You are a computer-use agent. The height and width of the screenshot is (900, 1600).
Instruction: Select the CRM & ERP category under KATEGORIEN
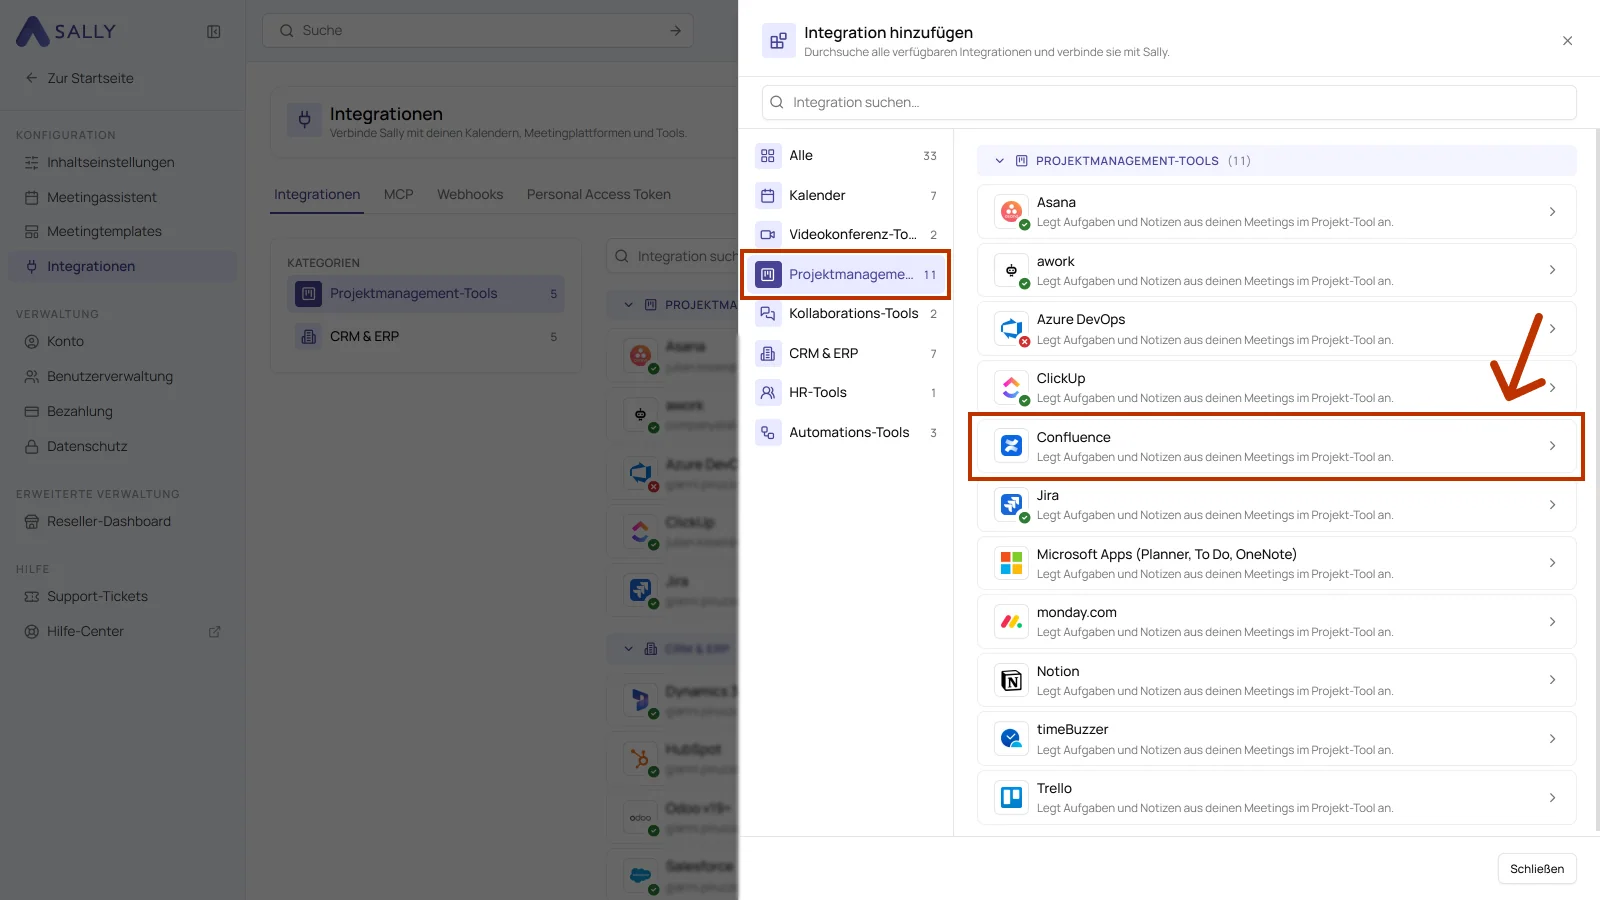click(x=426, y=337)
